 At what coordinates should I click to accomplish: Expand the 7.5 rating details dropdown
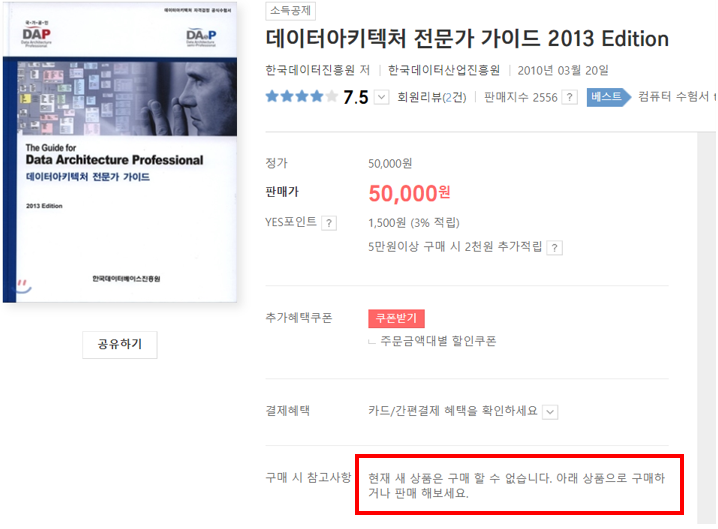point(381,97)
